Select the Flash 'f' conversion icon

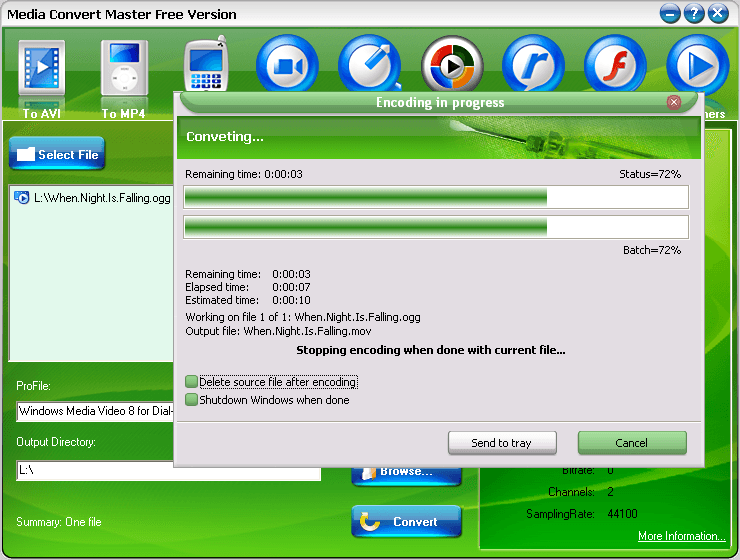click(x=615, y=64)
